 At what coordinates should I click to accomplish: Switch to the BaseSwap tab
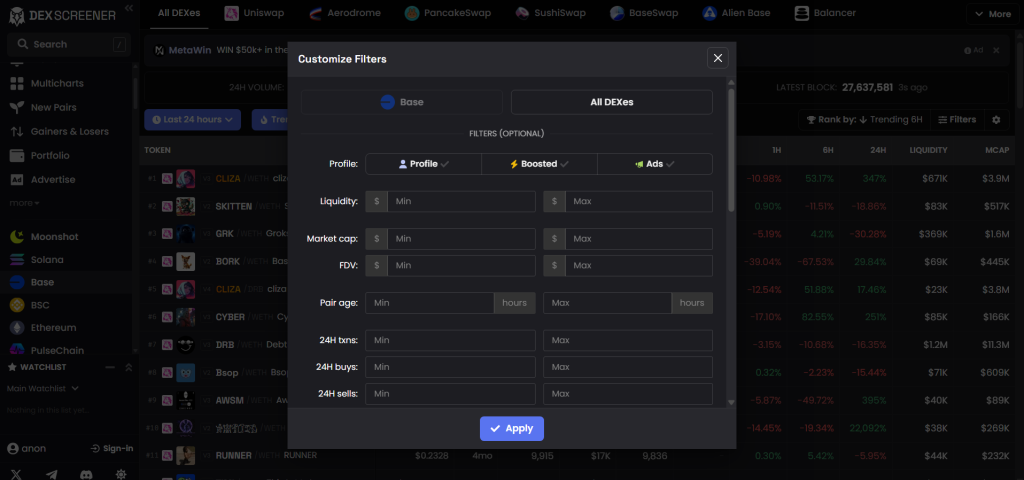click(644, 13)
